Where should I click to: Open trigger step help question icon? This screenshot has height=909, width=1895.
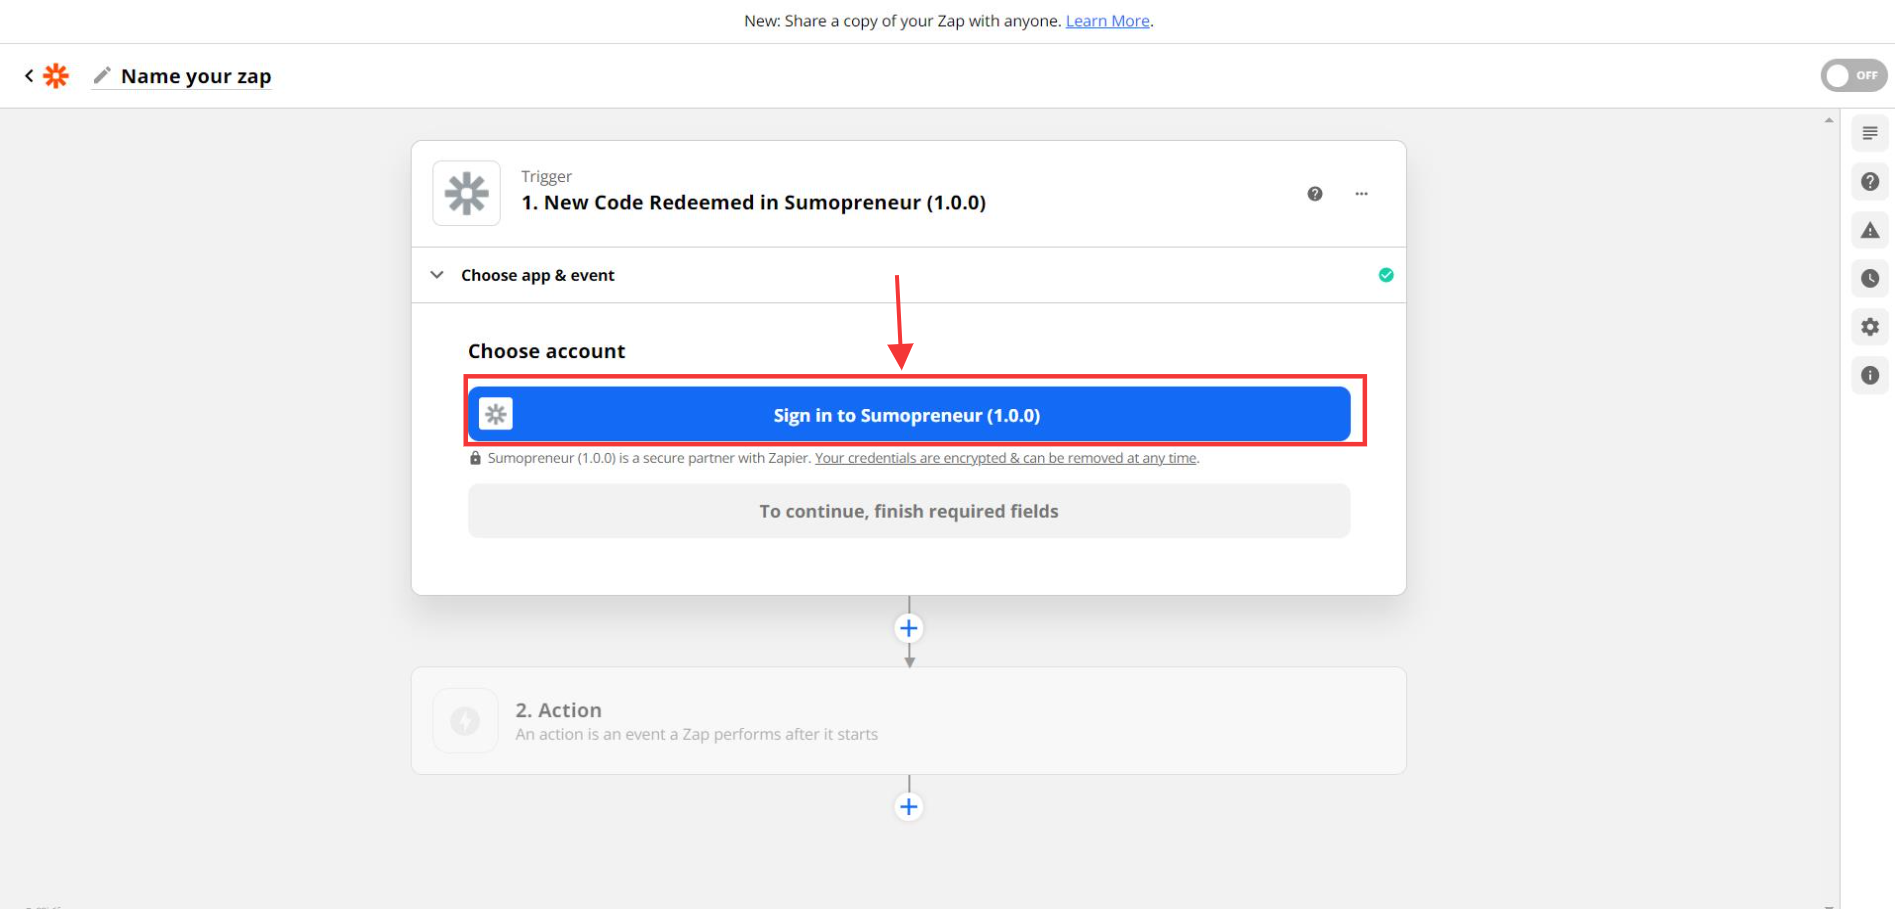[1315, 194]
